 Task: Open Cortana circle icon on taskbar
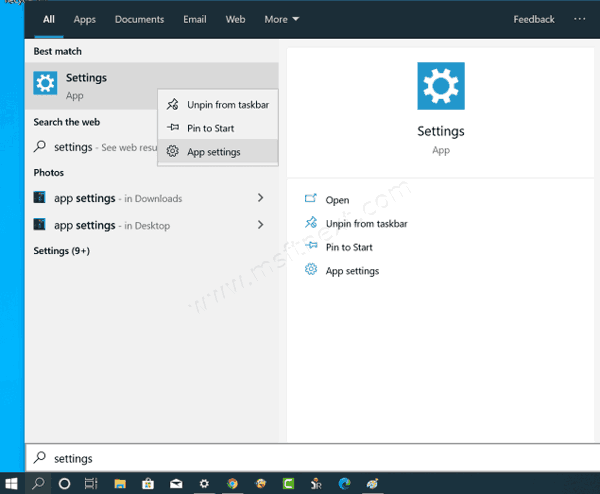(64, 484)
